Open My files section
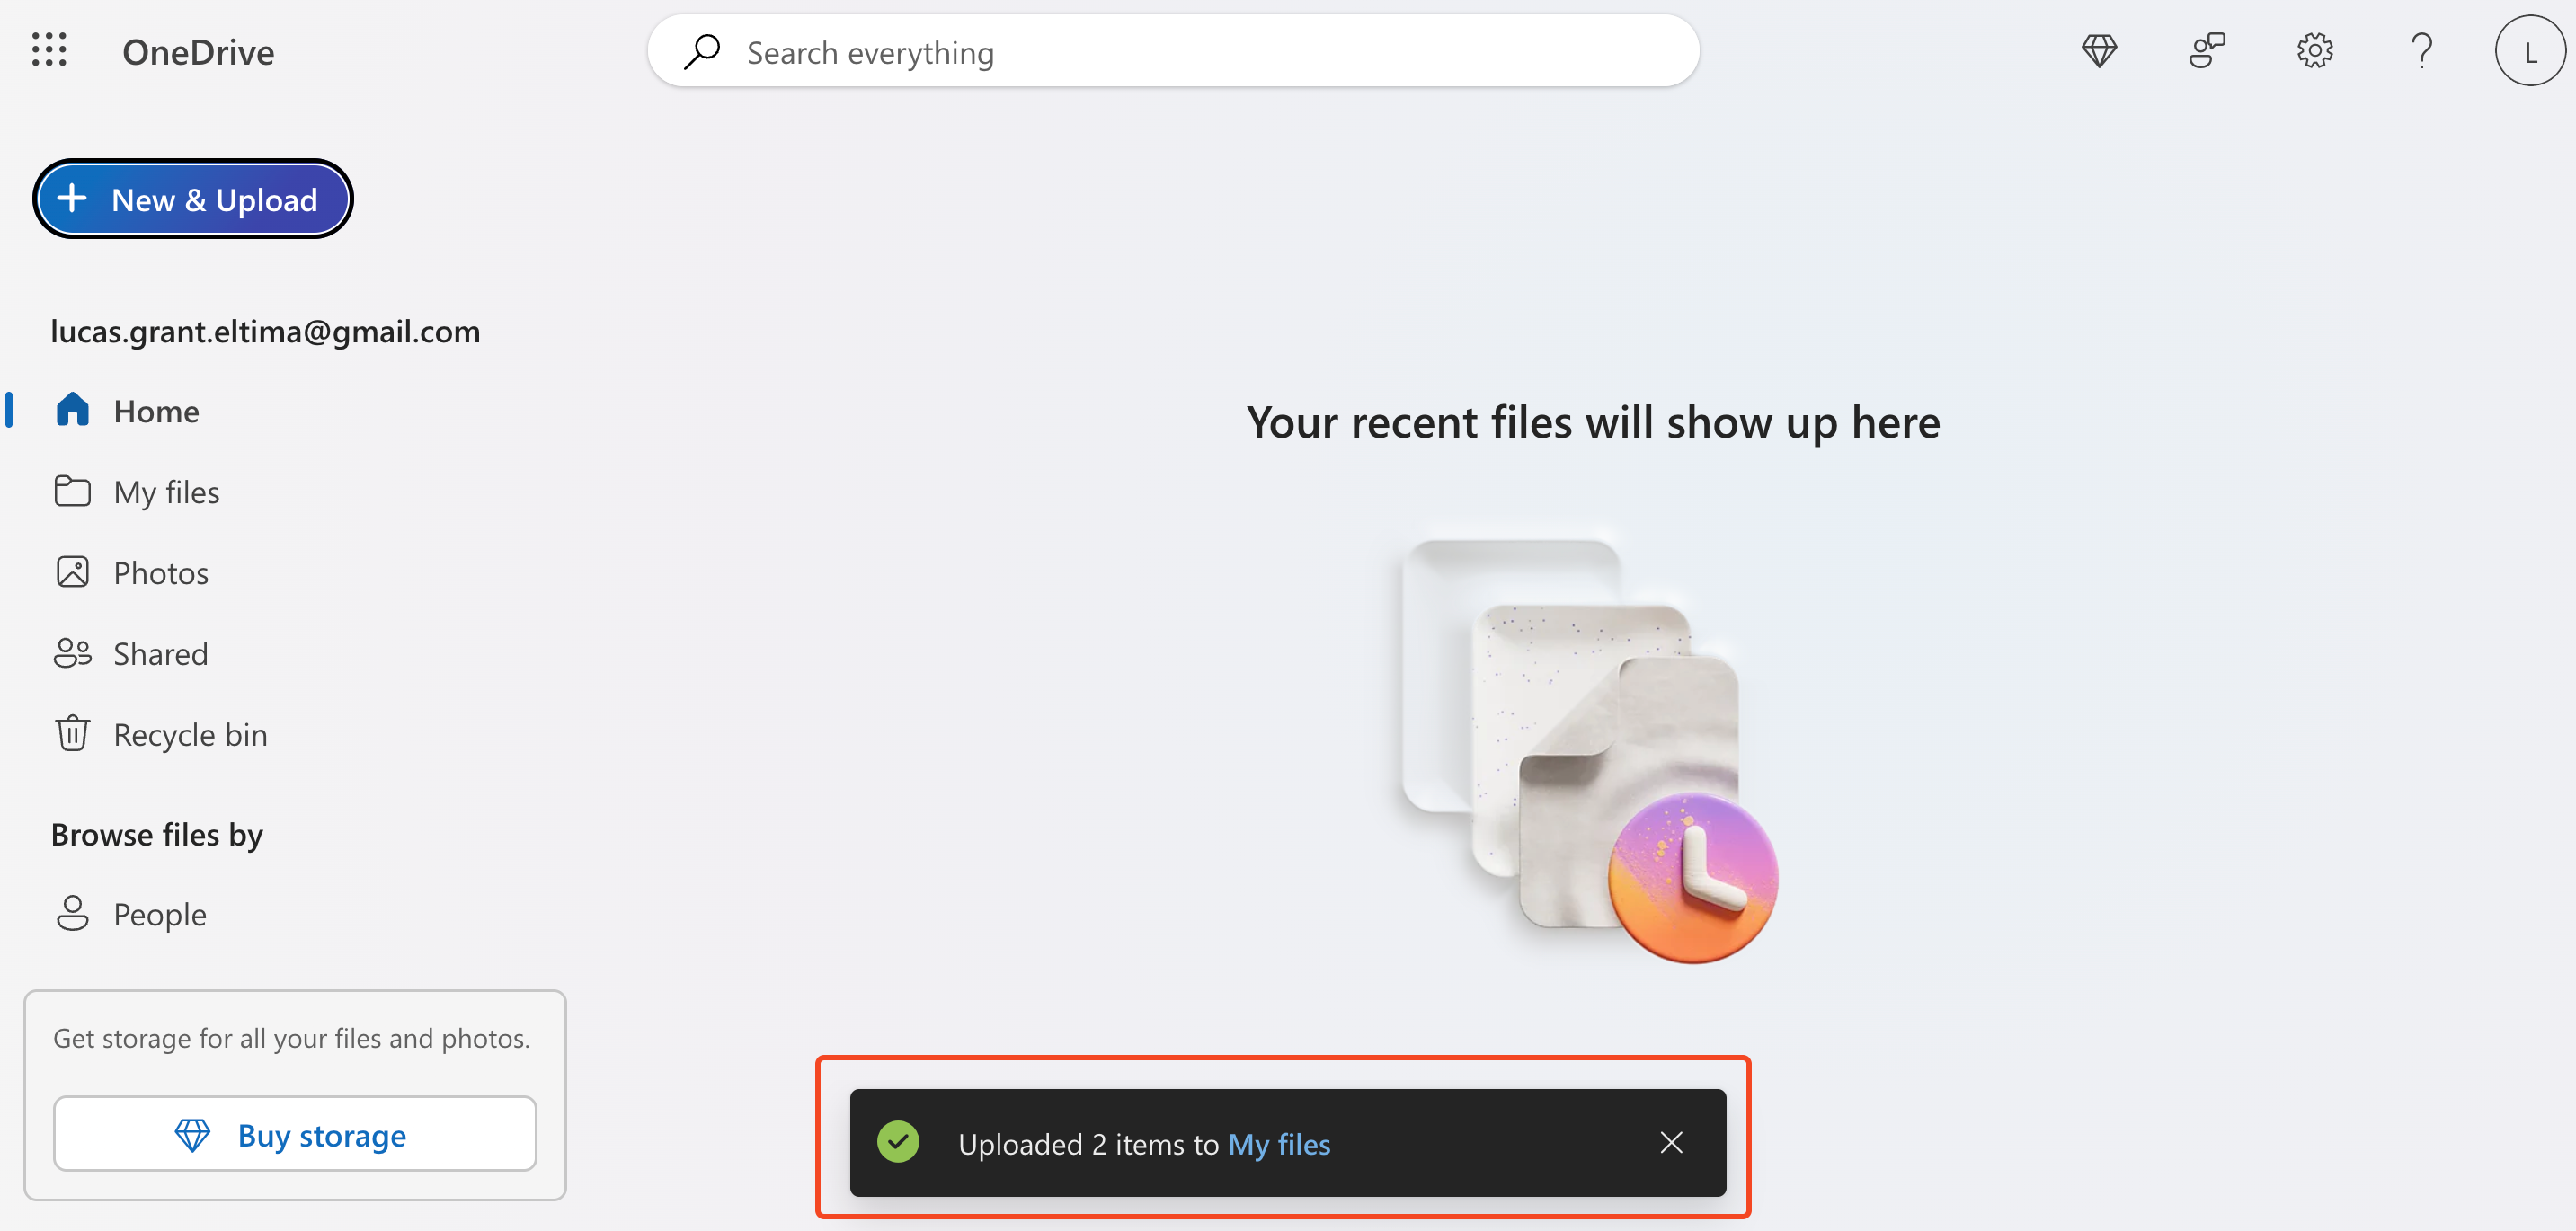 [164, 489]
